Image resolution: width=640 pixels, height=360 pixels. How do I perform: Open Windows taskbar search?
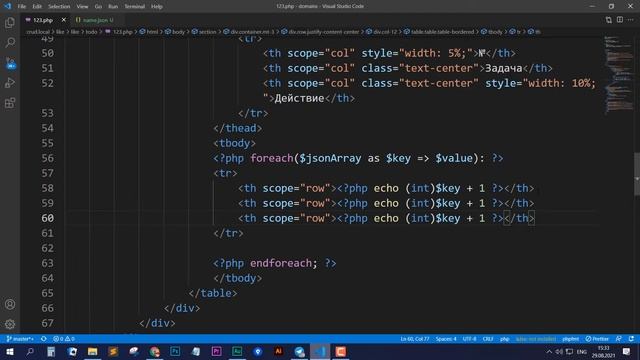pyautogui.click(x=30, y=352)
